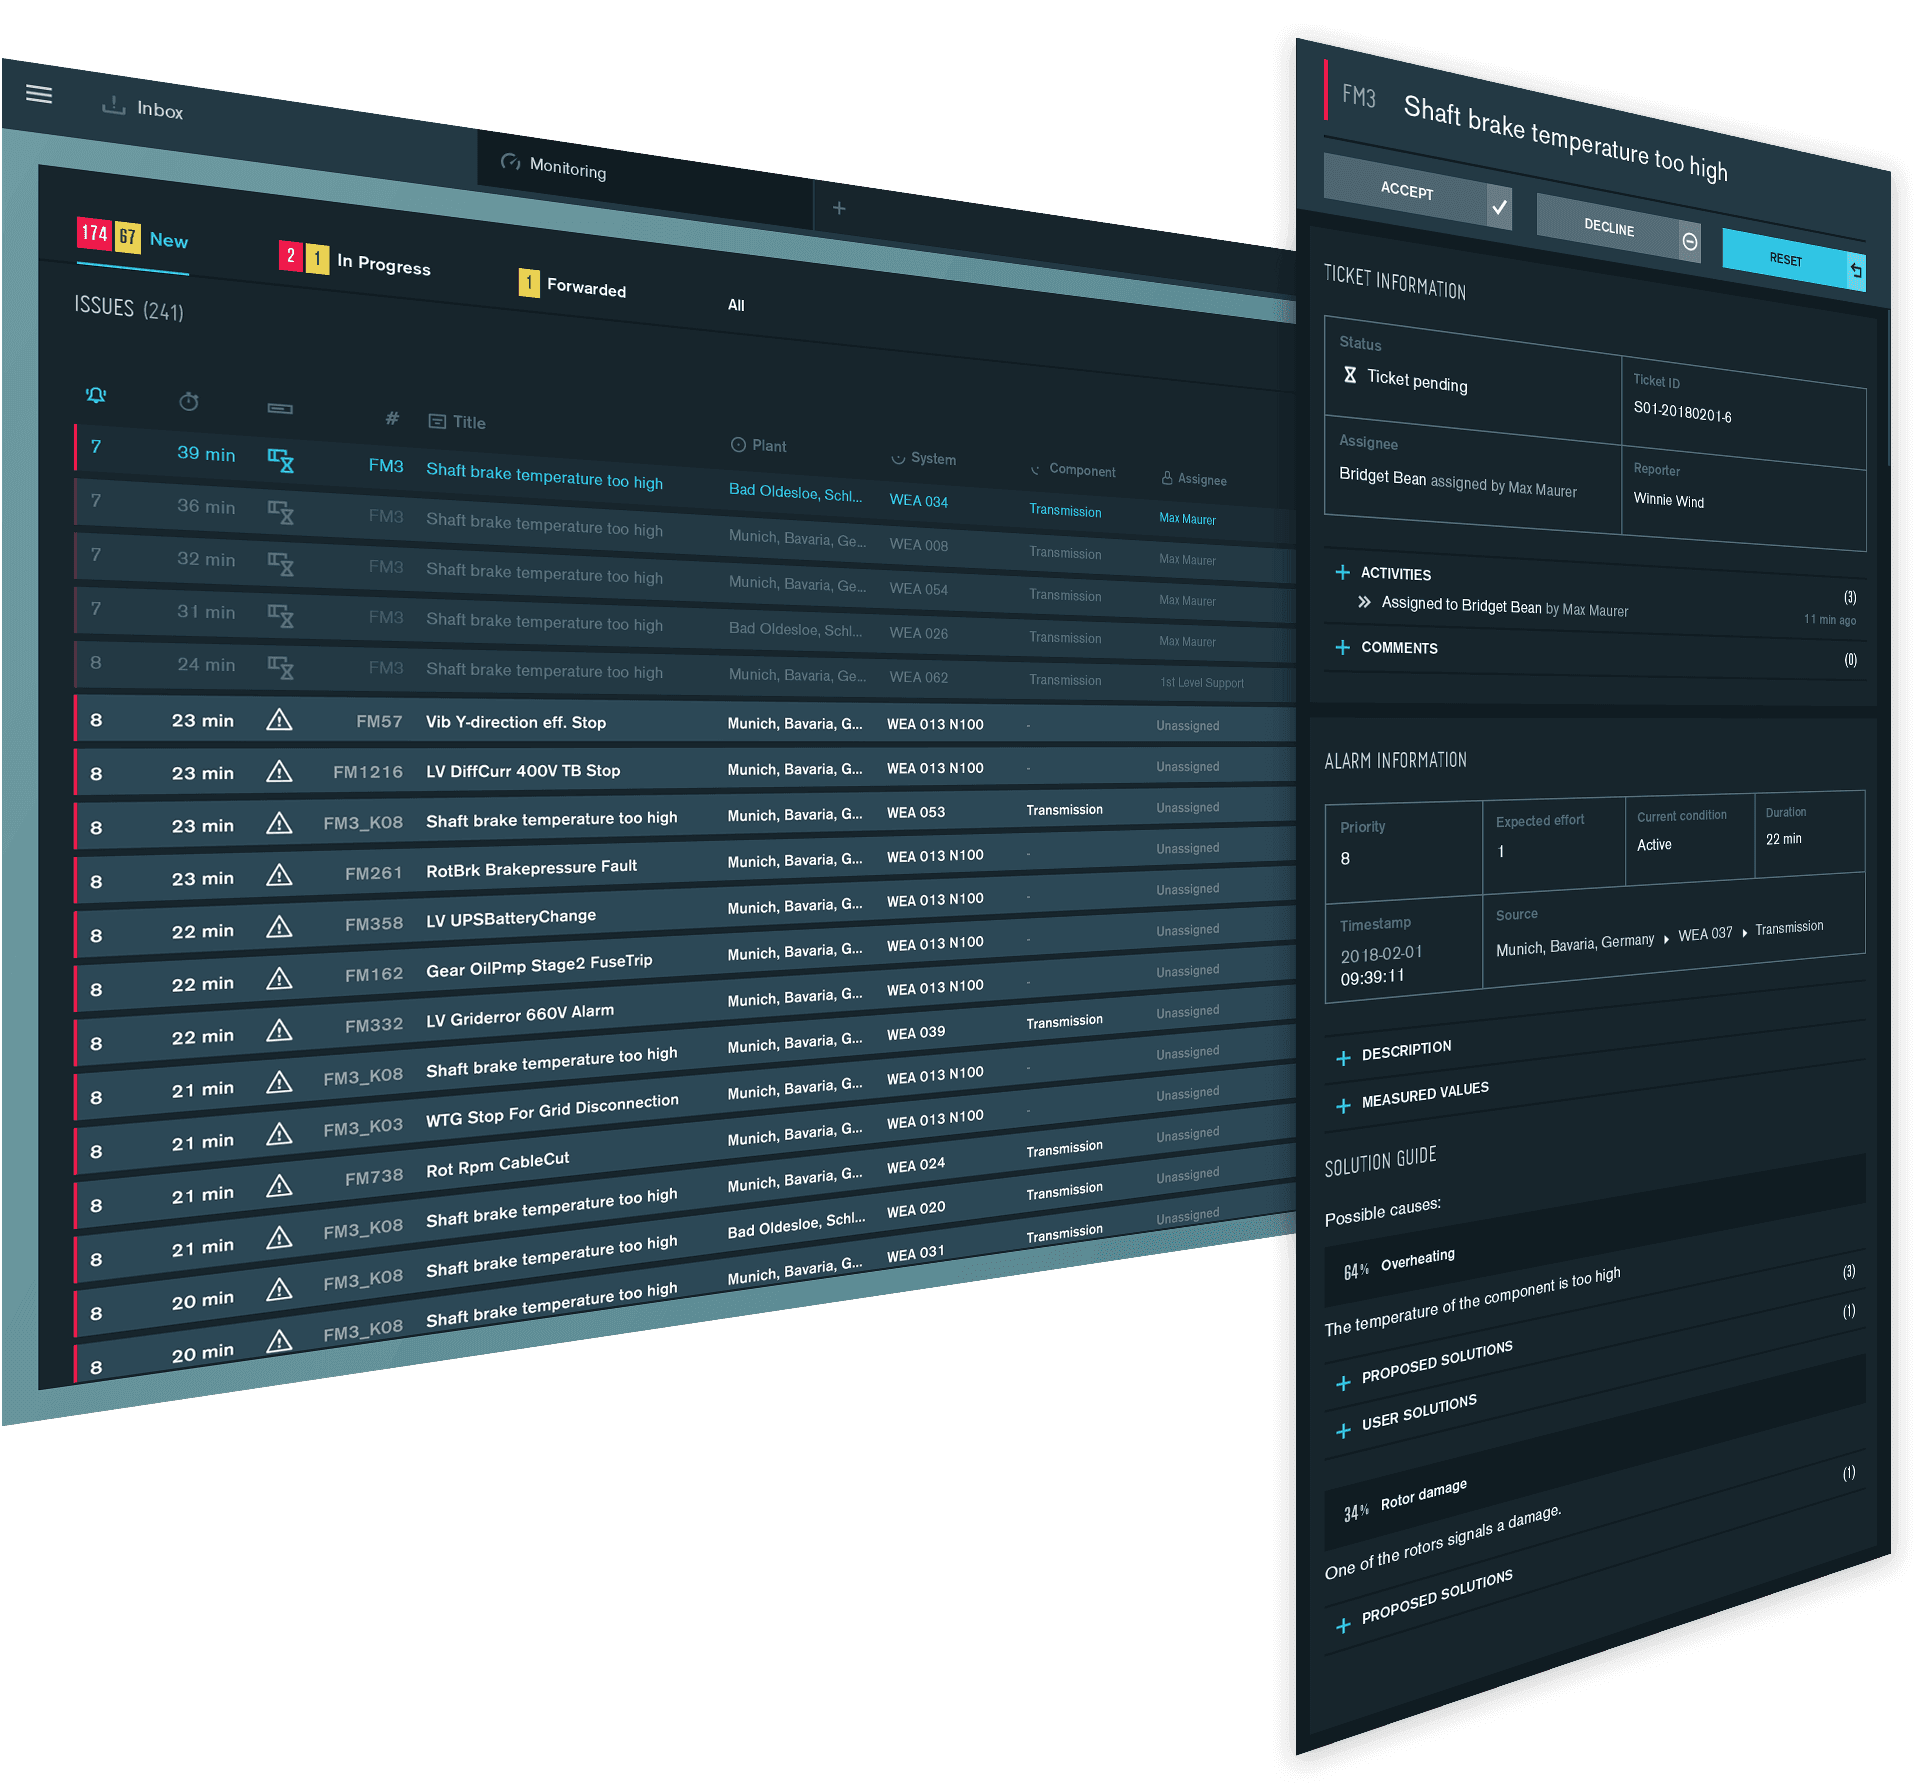Open the hamburger menu
The image size is (1920, 1786).
[x=39, y=94]
